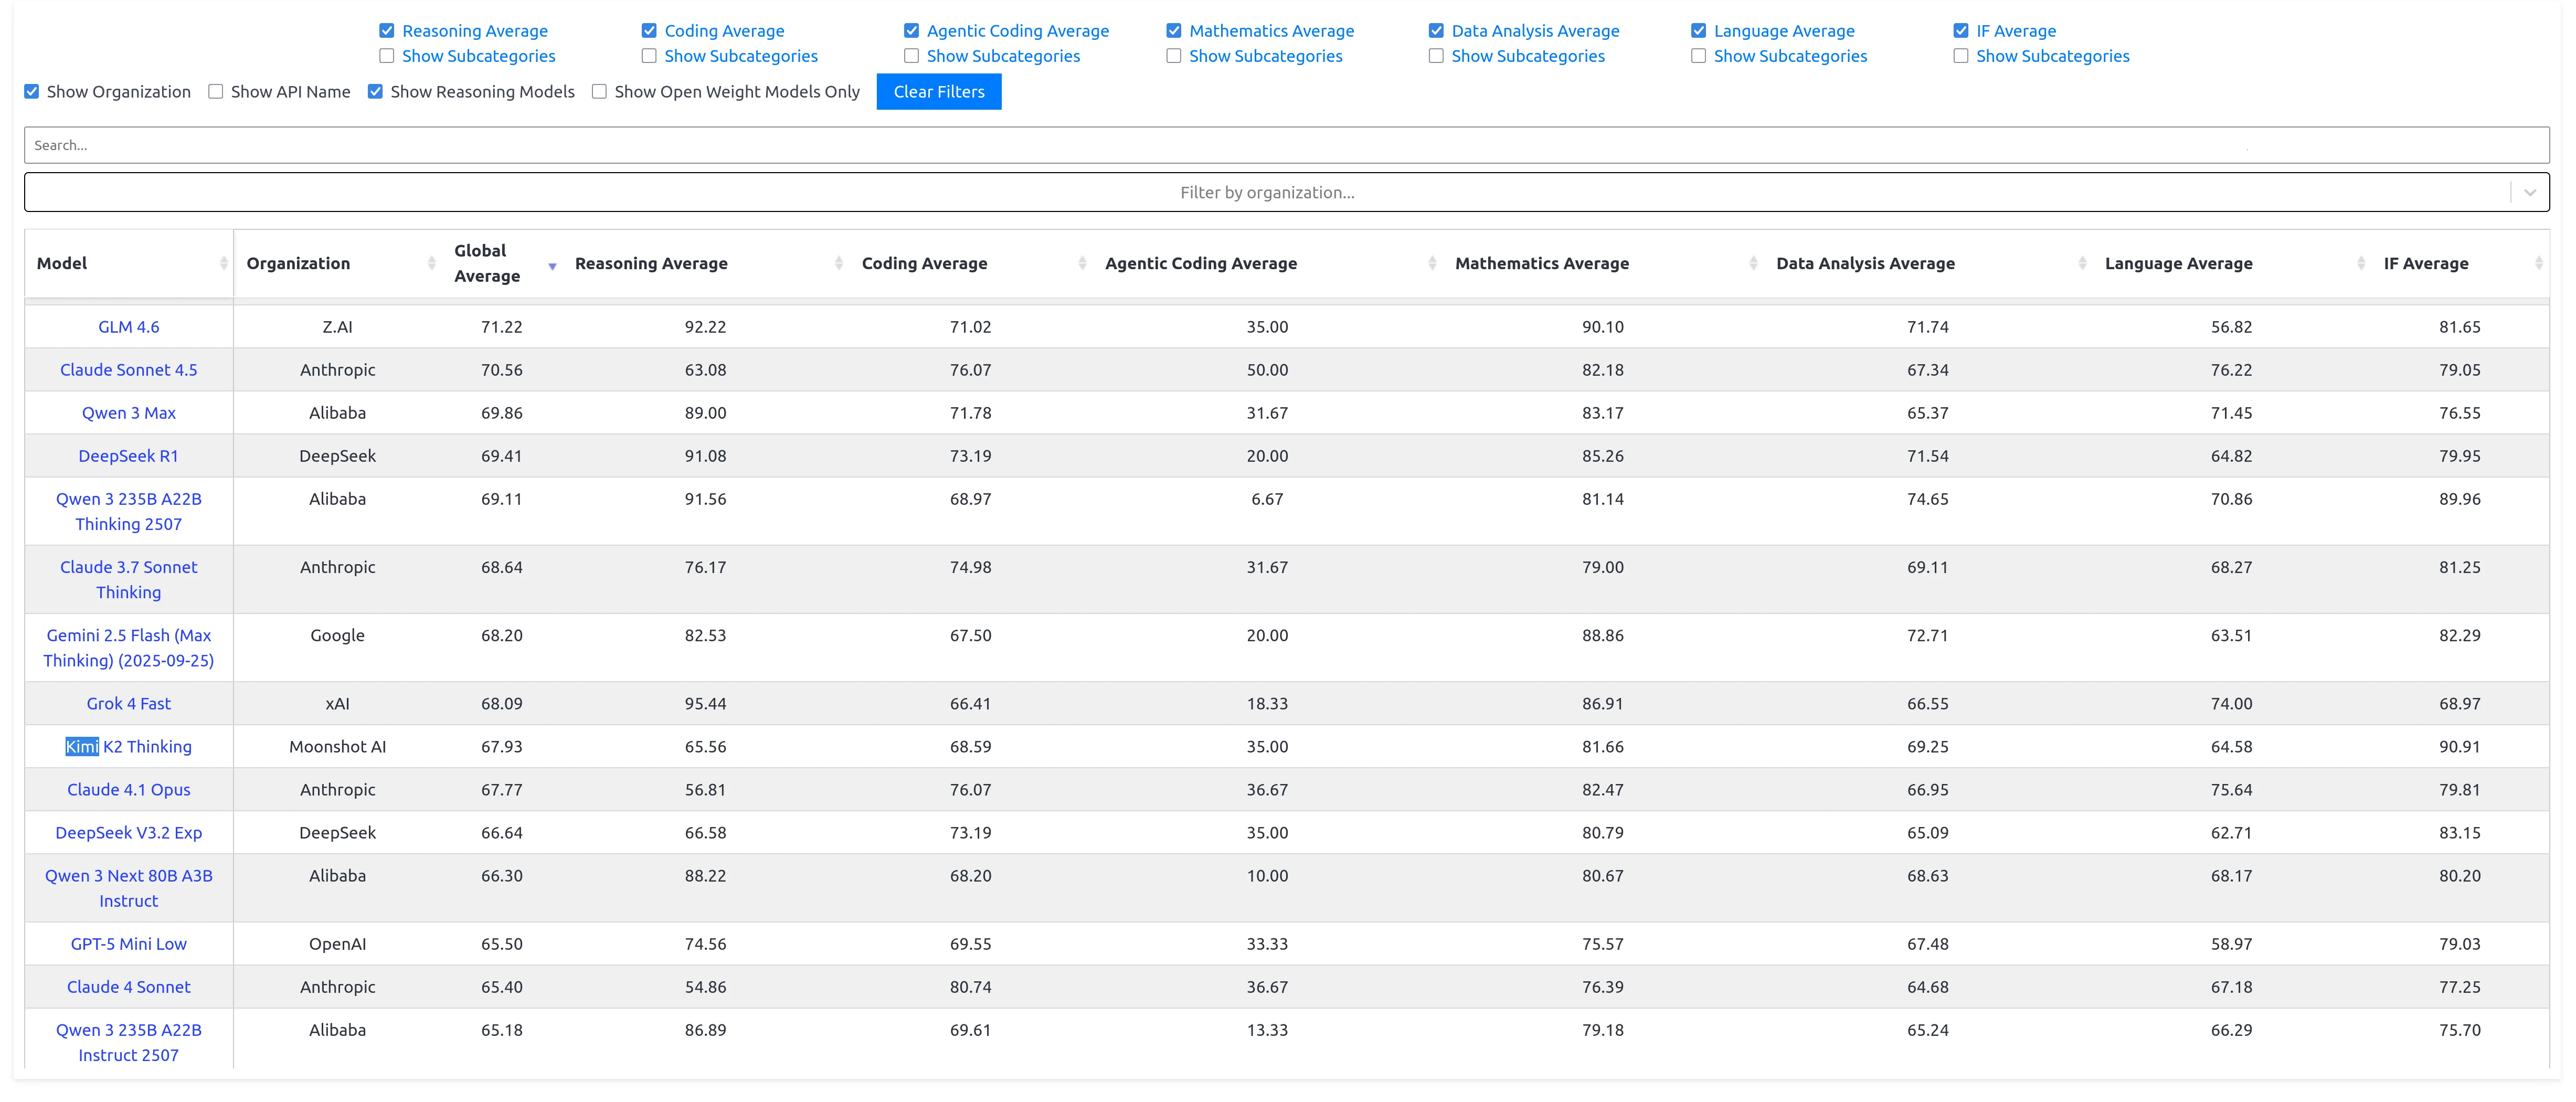Sort by Agentic Coding Average icon
The width and height of the screenshot is (2576, 1102).
1432,264
